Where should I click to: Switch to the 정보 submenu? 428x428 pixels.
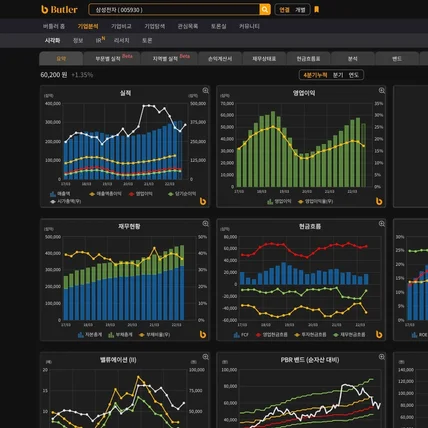click(x=78, y=40)
